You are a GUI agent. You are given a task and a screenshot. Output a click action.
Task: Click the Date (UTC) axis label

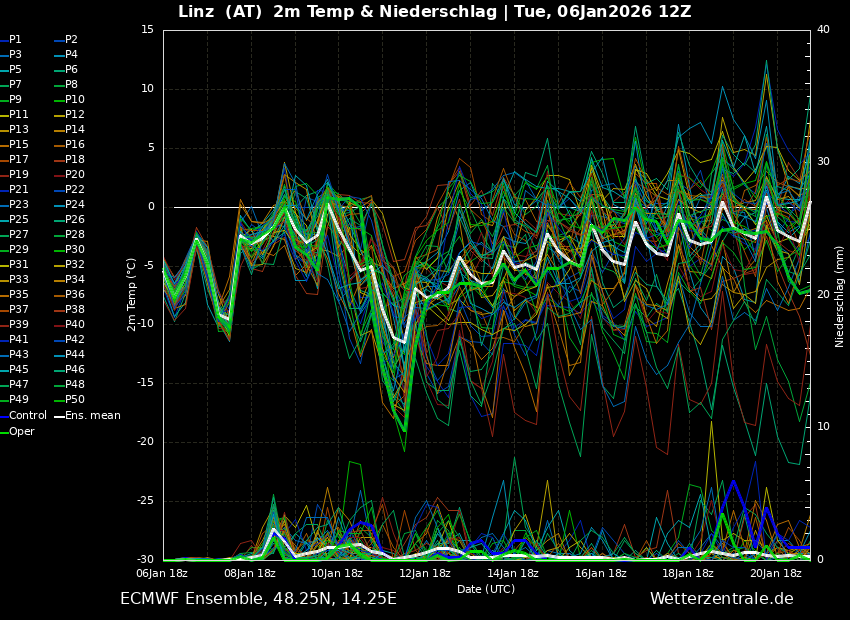486,590
